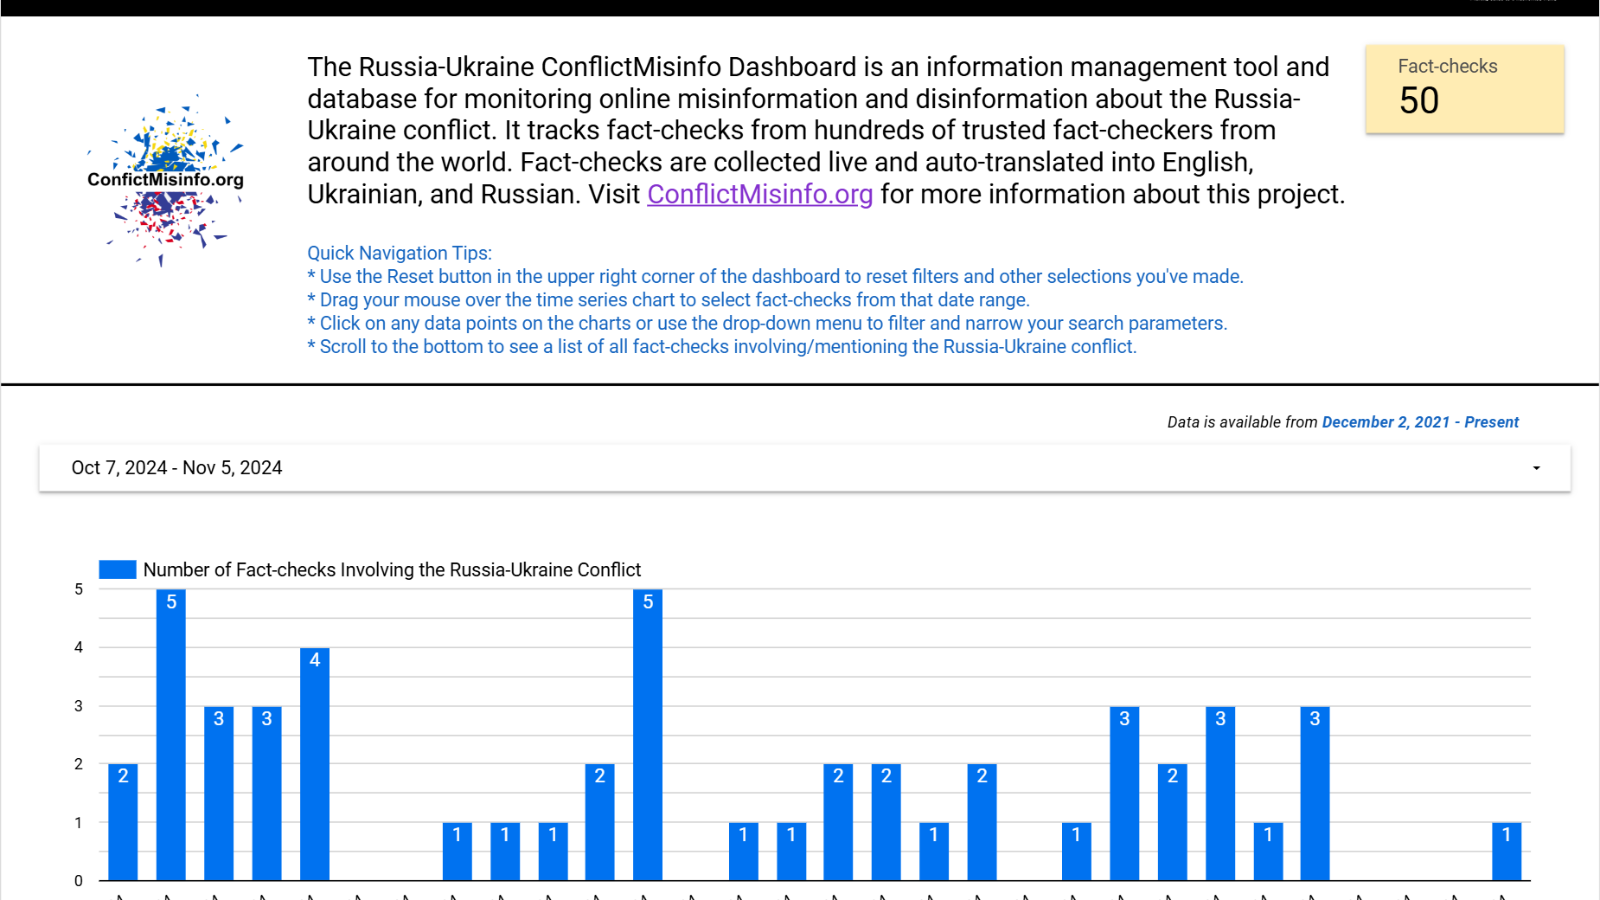Click the rightmost bar labeled 2

(1172, 822)
